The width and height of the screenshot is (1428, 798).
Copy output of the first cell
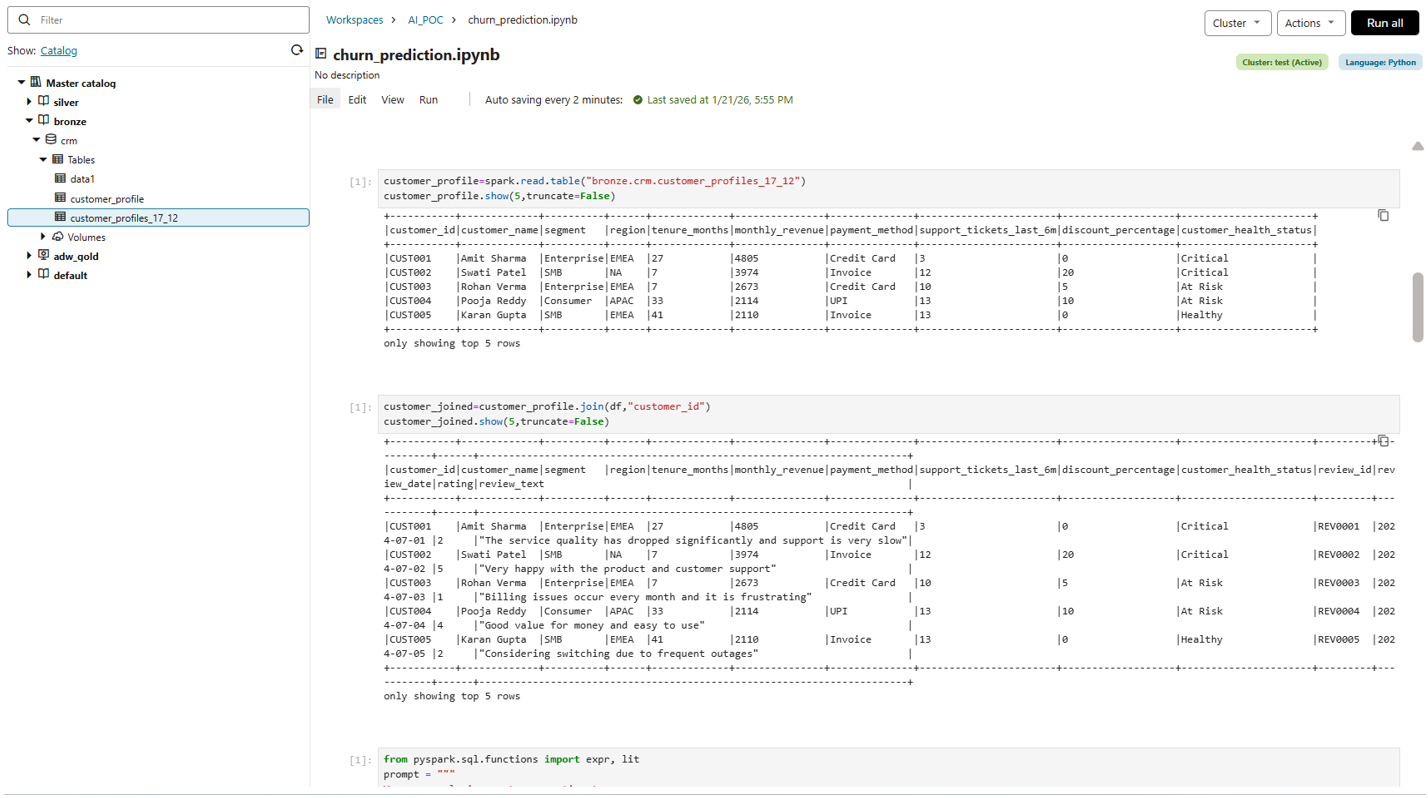pyautogui.click(x=1383, y=215)
